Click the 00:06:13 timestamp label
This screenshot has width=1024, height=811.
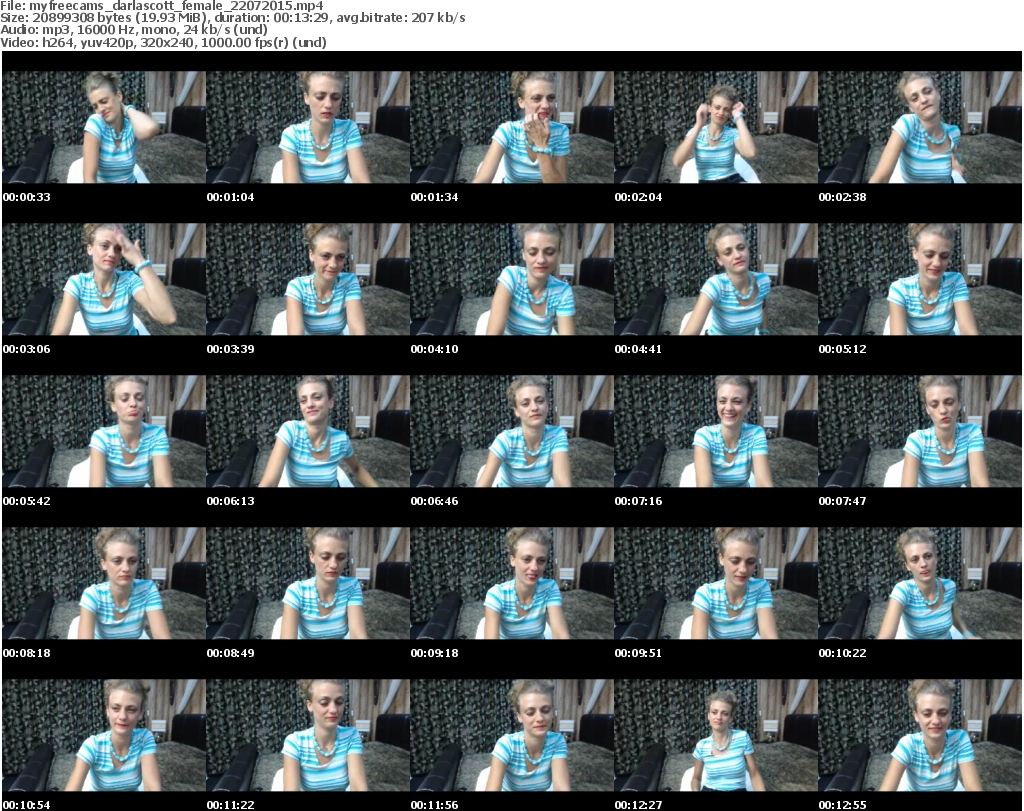click(231, 501)
